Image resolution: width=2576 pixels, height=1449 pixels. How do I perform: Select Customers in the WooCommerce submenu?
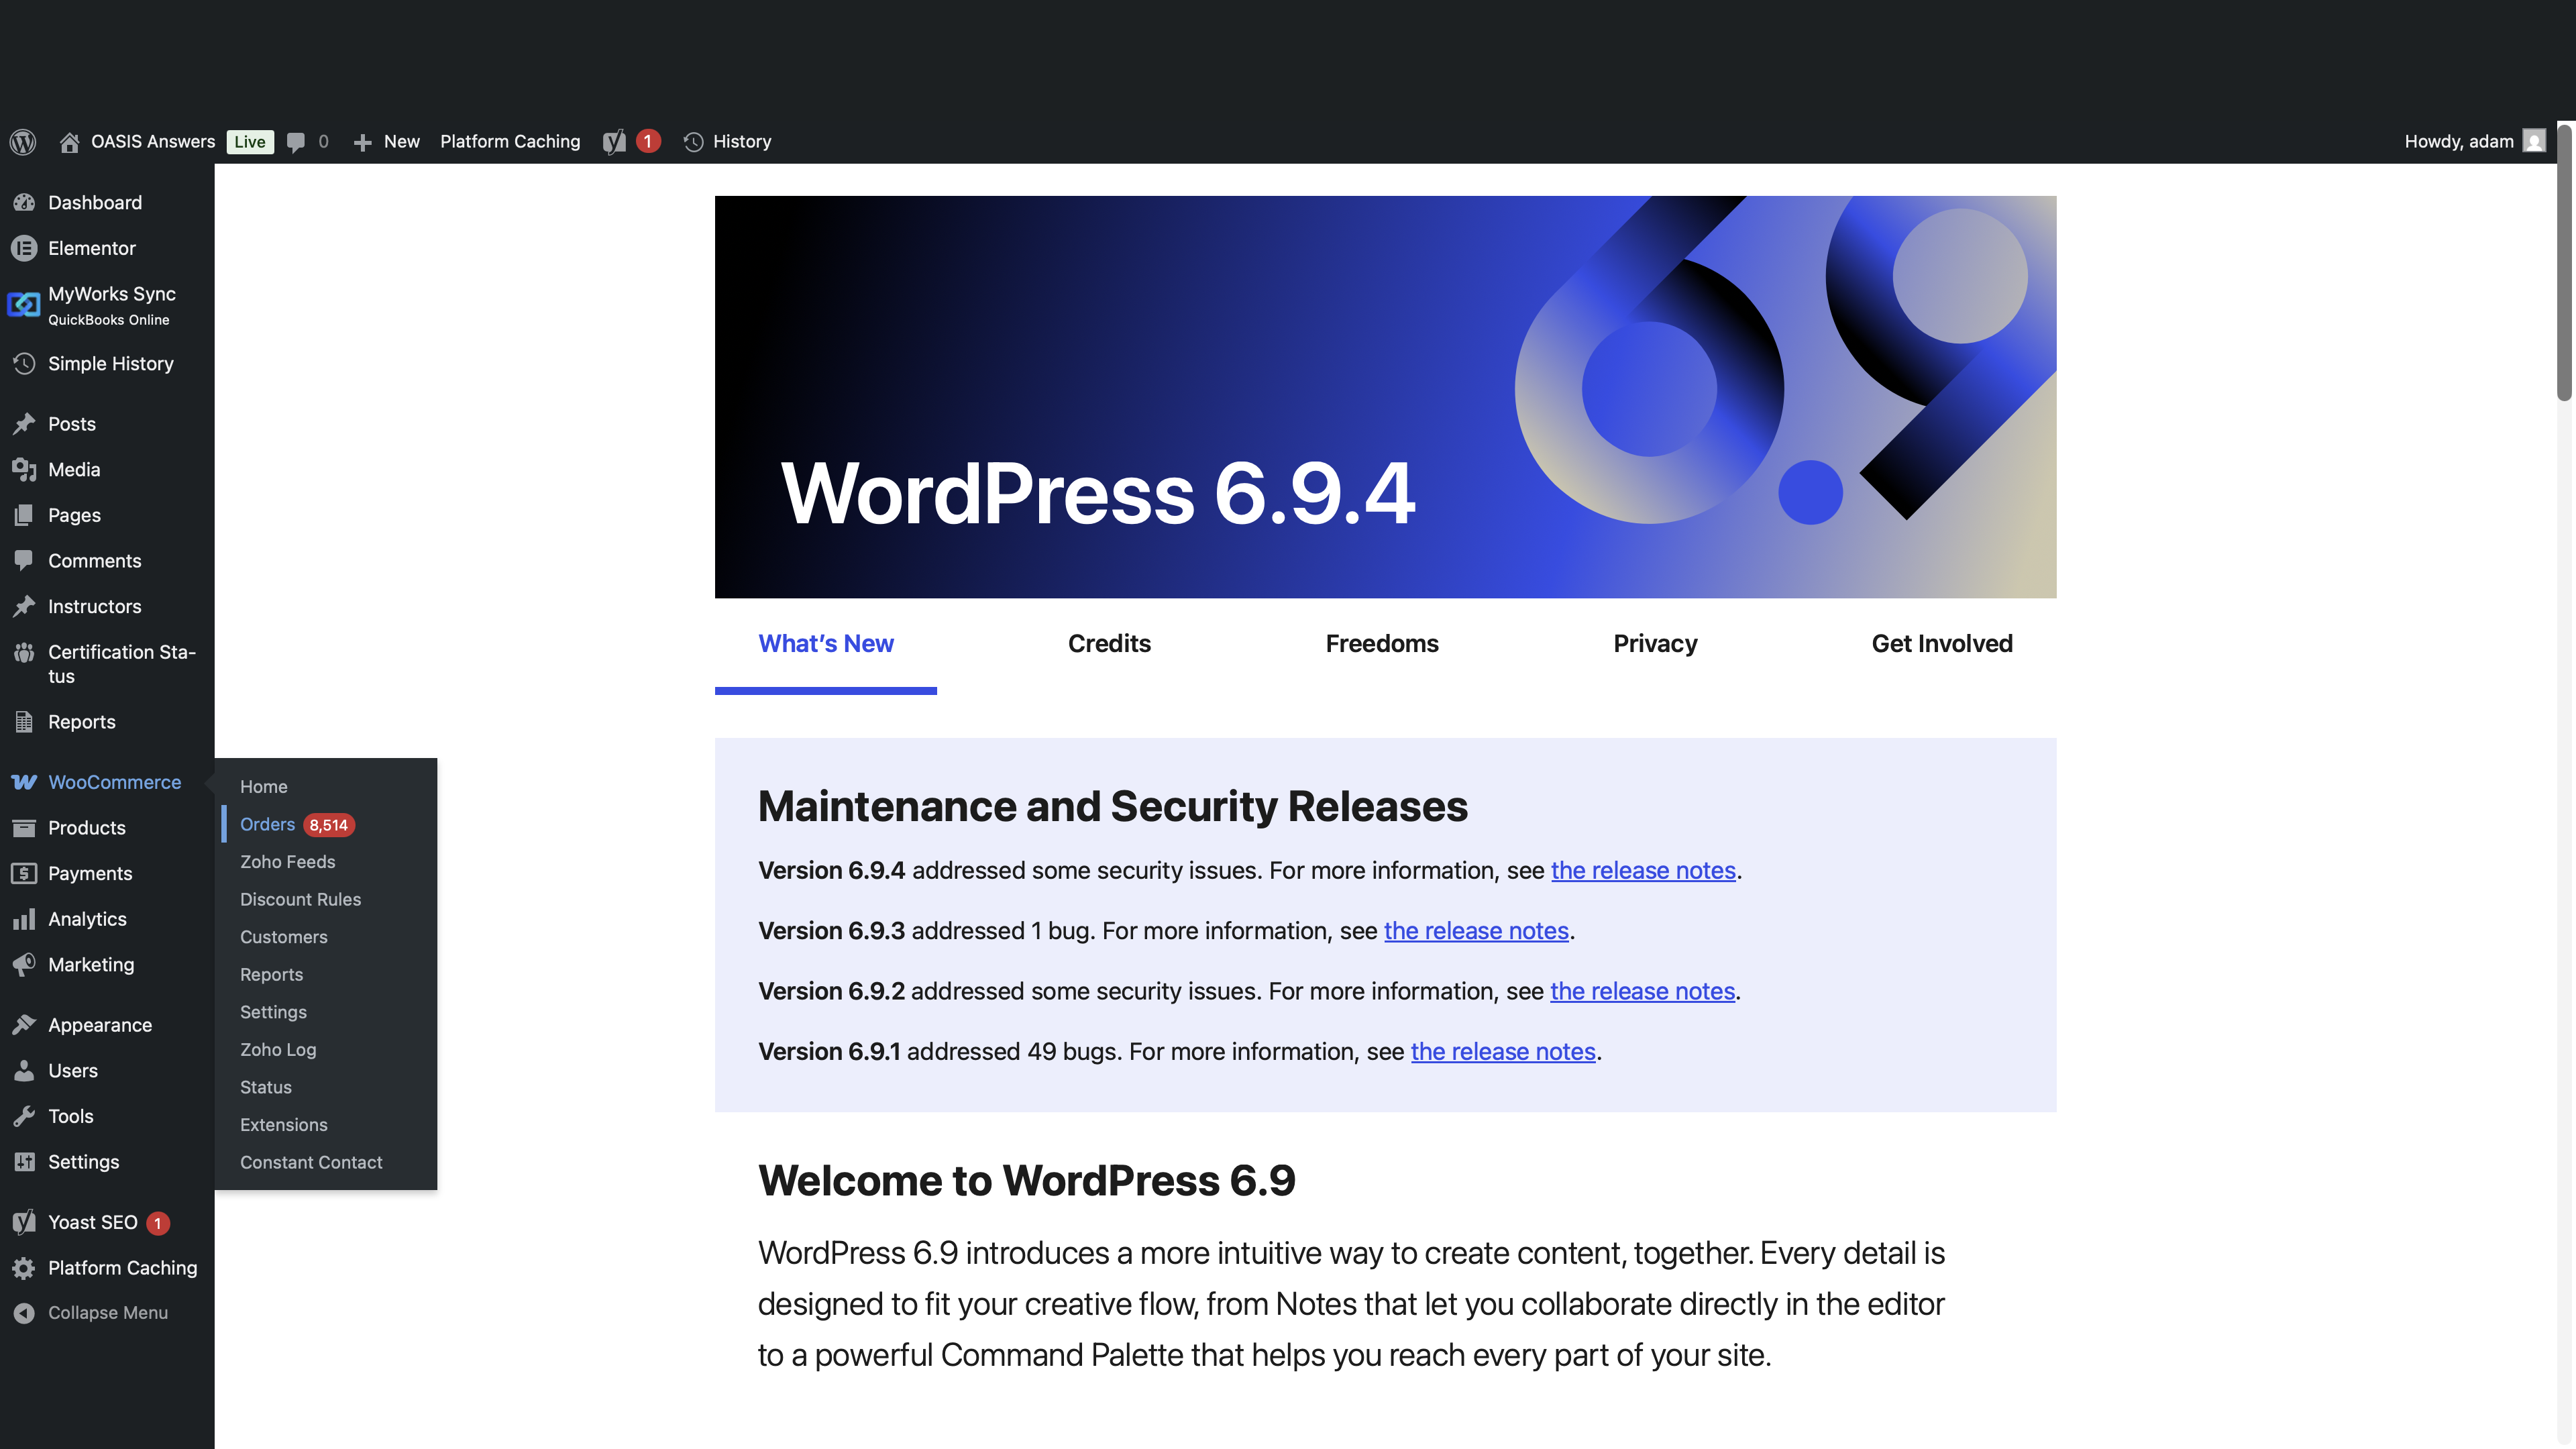coord(284,937)
